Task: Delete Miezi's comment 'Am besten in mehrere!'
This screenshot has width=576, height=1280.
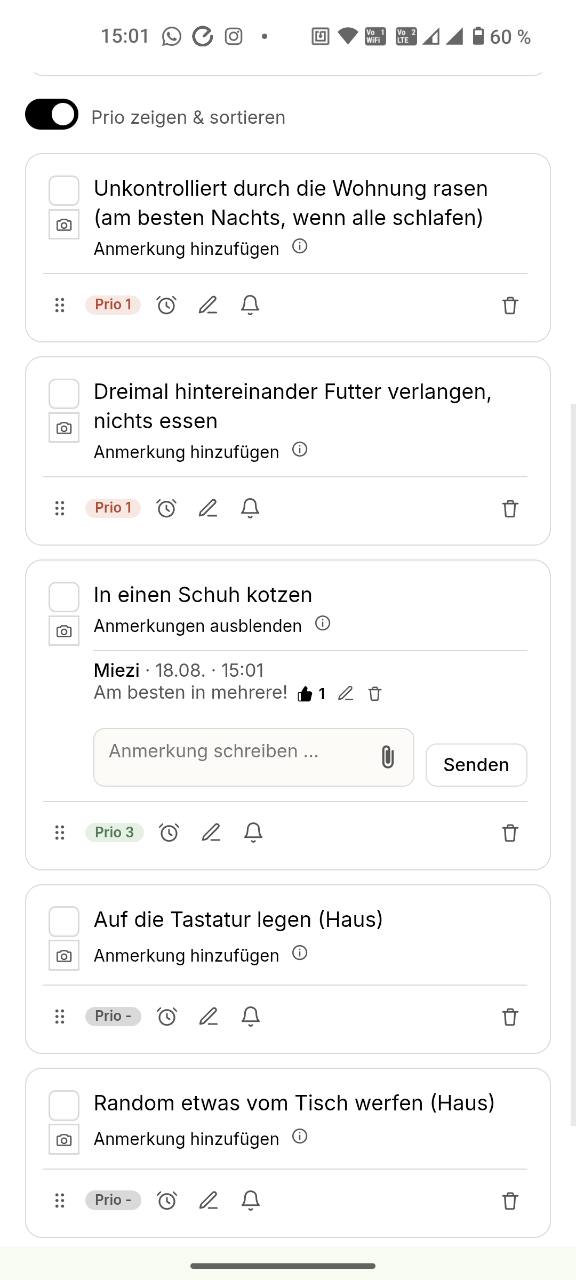Action: (375, 693)
